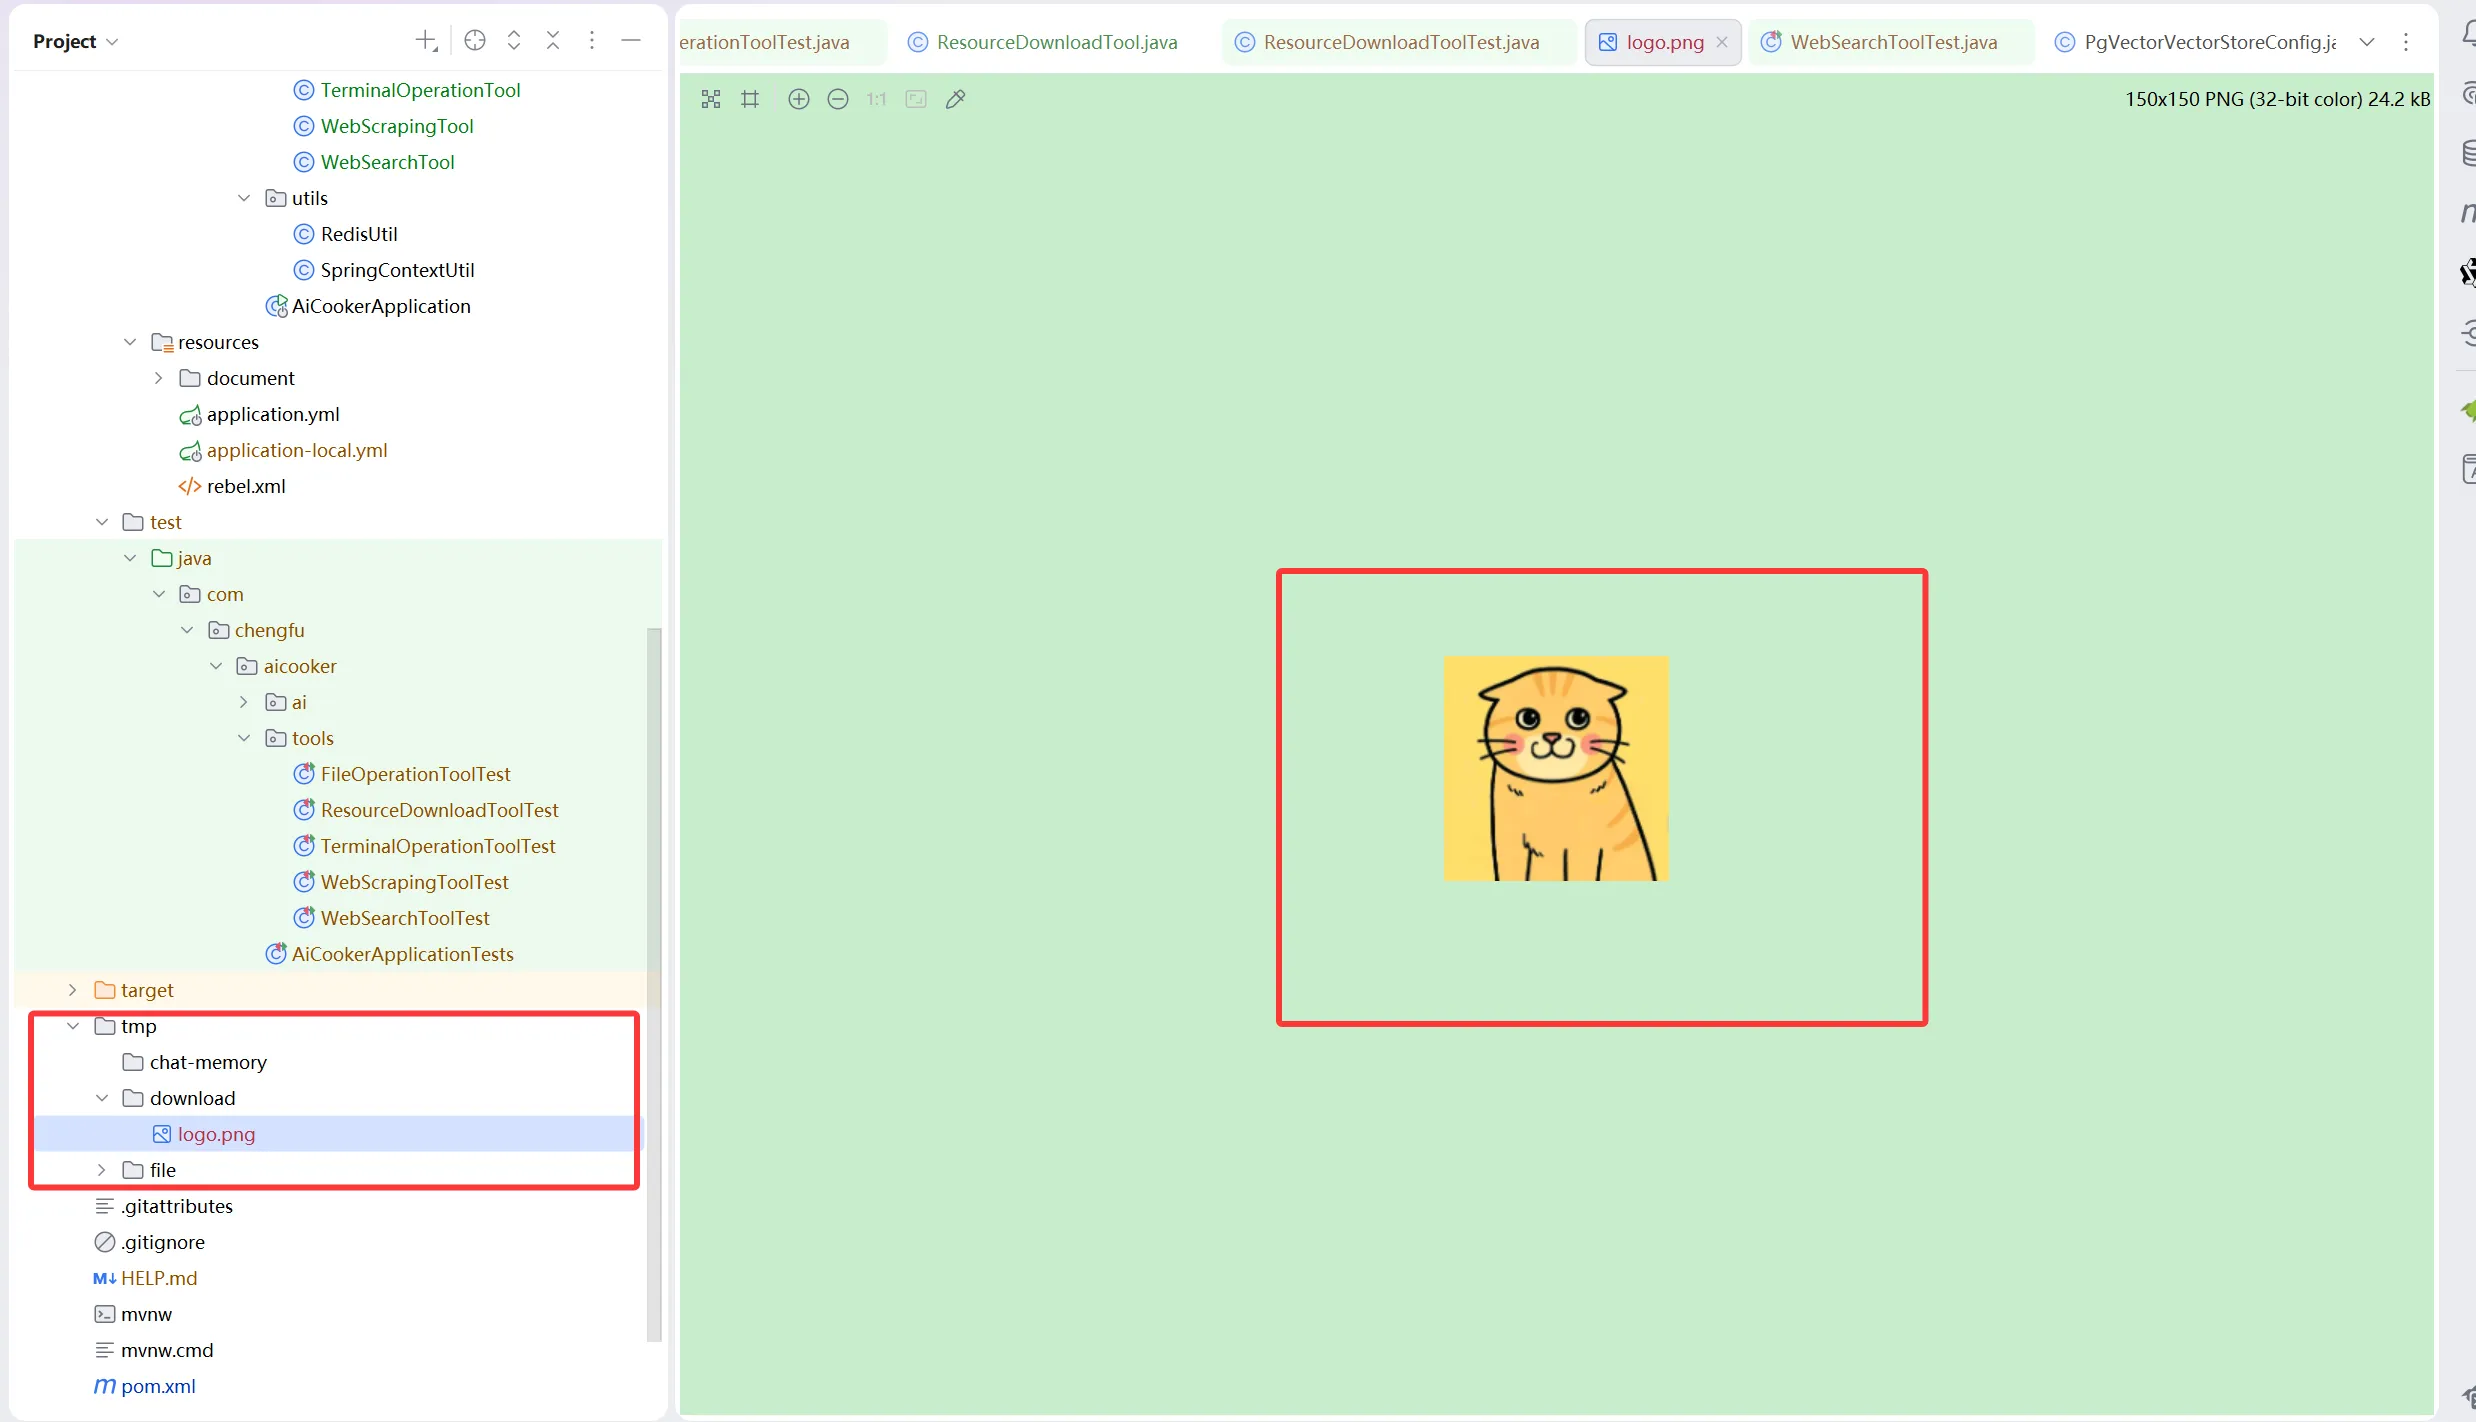Expand the document folder under resources
Image resolution: width=2476 pixels, height=1422 pixels.
tap(158, 378)
